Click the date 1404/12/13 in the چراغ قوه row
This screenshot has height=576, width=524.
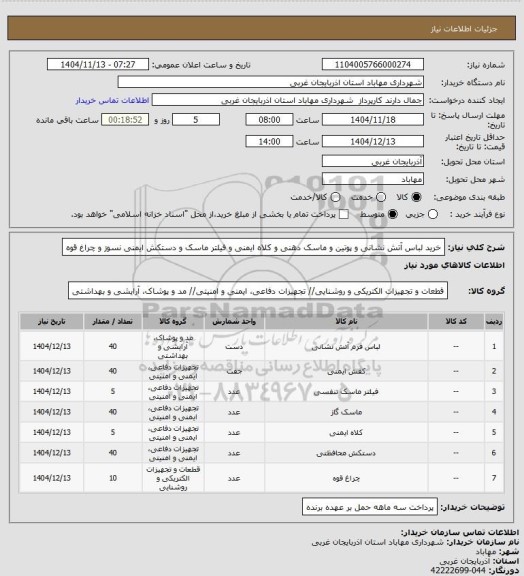(51, 478)
